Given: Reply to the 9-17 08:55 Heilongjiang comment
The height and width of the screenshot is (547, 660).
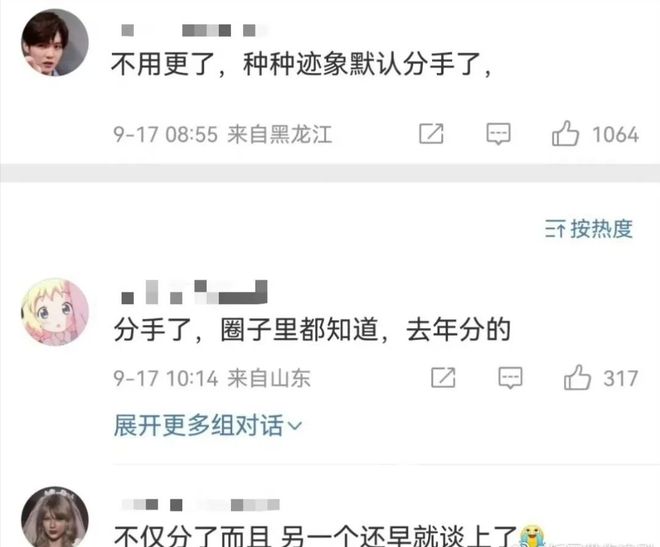Looking at the screenshot, I should (x=499, y=134).
